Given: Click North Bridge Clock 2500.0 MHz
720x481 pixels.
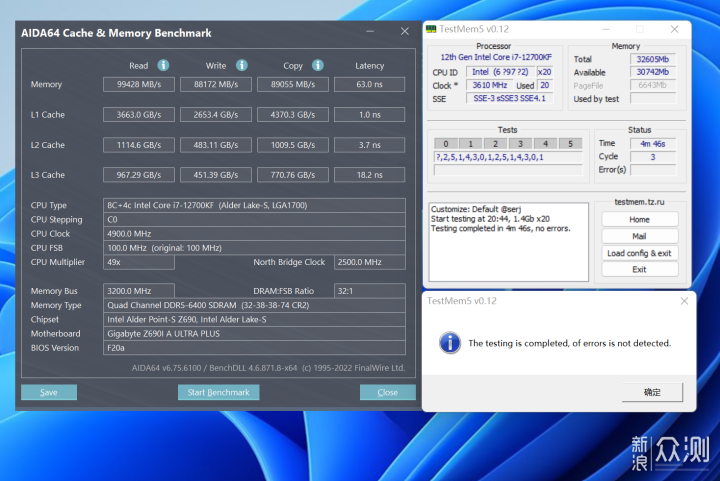Looking at the screenshot, I should [x=370, y=262].
